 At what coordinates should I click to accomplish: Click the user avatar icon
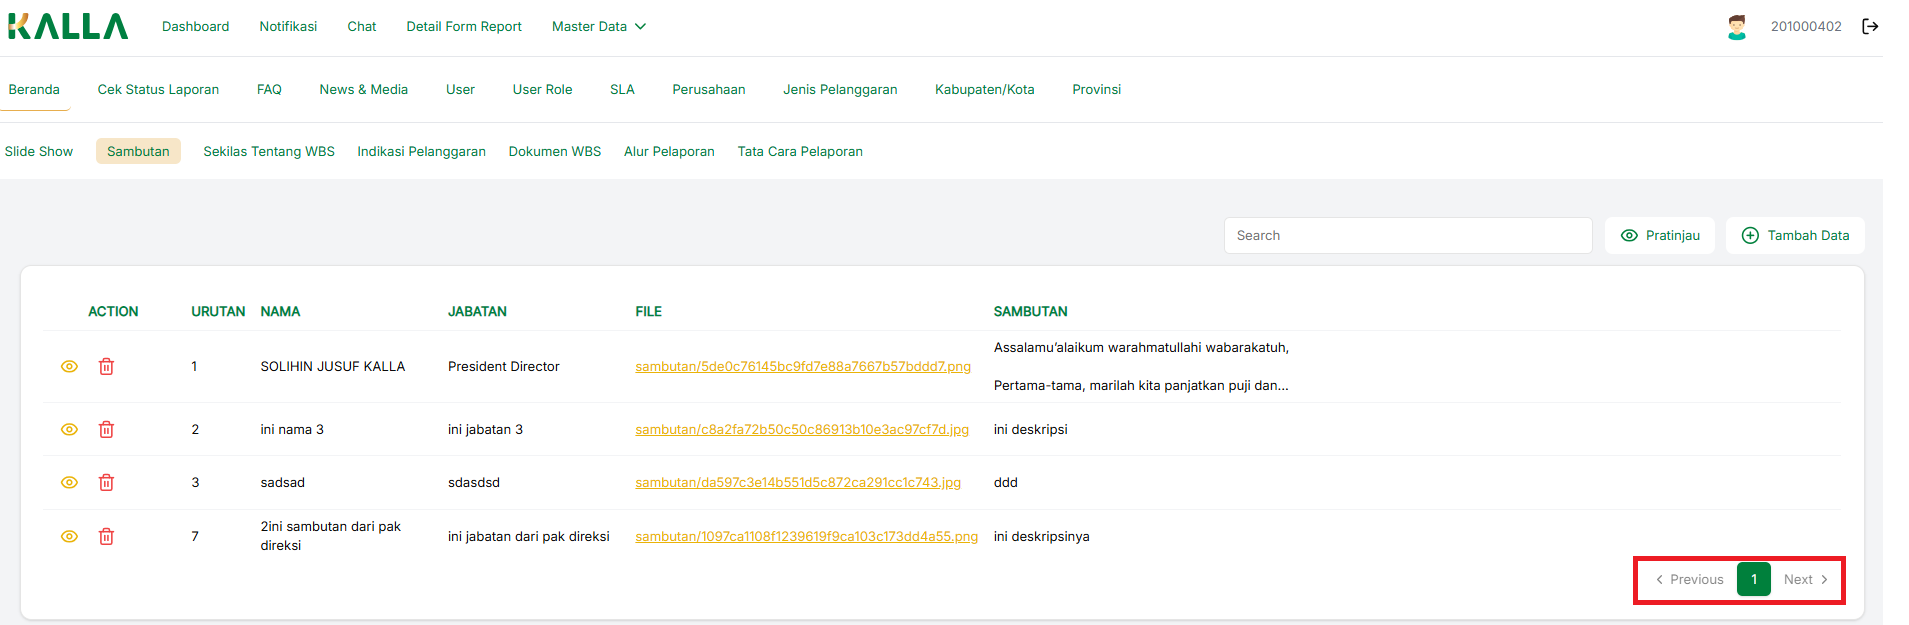click(1736, 27)
